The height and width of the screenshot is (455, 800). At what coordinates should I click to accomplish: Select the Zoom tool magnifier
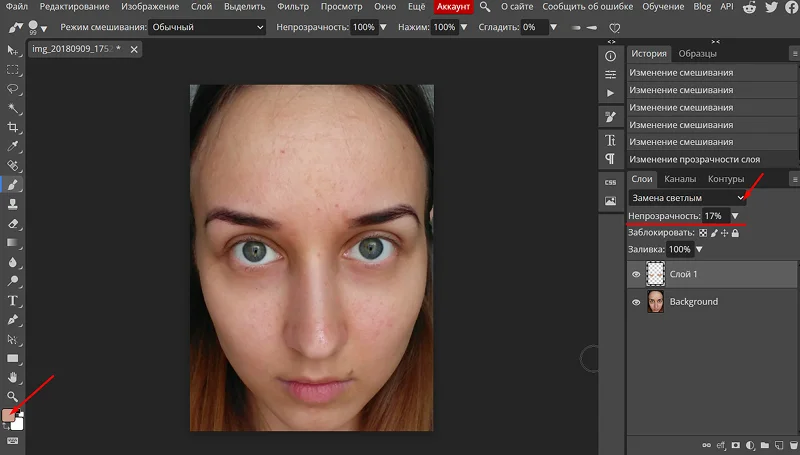13,396
